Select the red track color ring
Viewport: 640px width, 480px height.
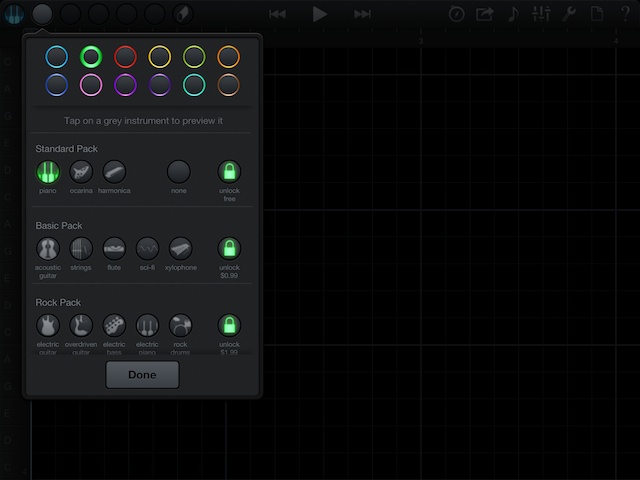(125, 56)
